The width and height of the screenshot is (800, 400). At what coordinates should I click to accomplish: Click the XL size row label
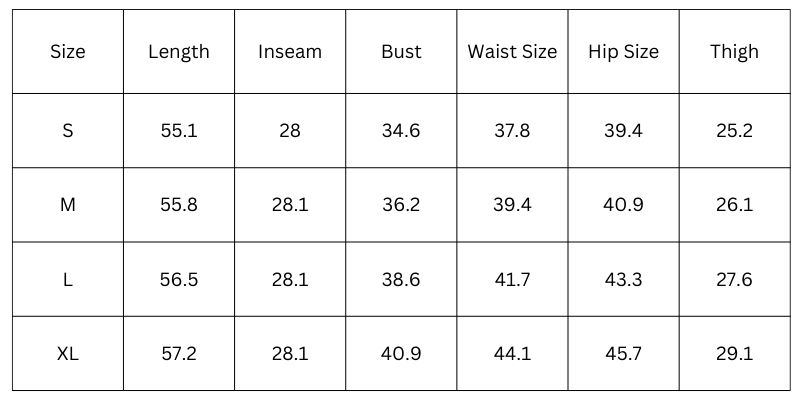[x=68, y=354]
